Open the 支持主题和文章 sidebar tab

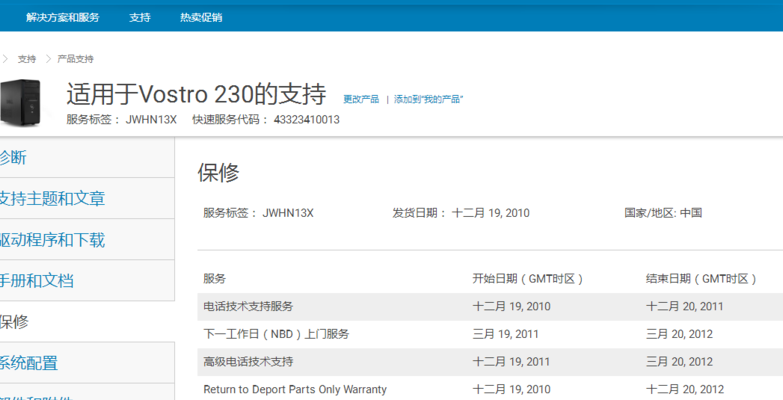point(87,198)
